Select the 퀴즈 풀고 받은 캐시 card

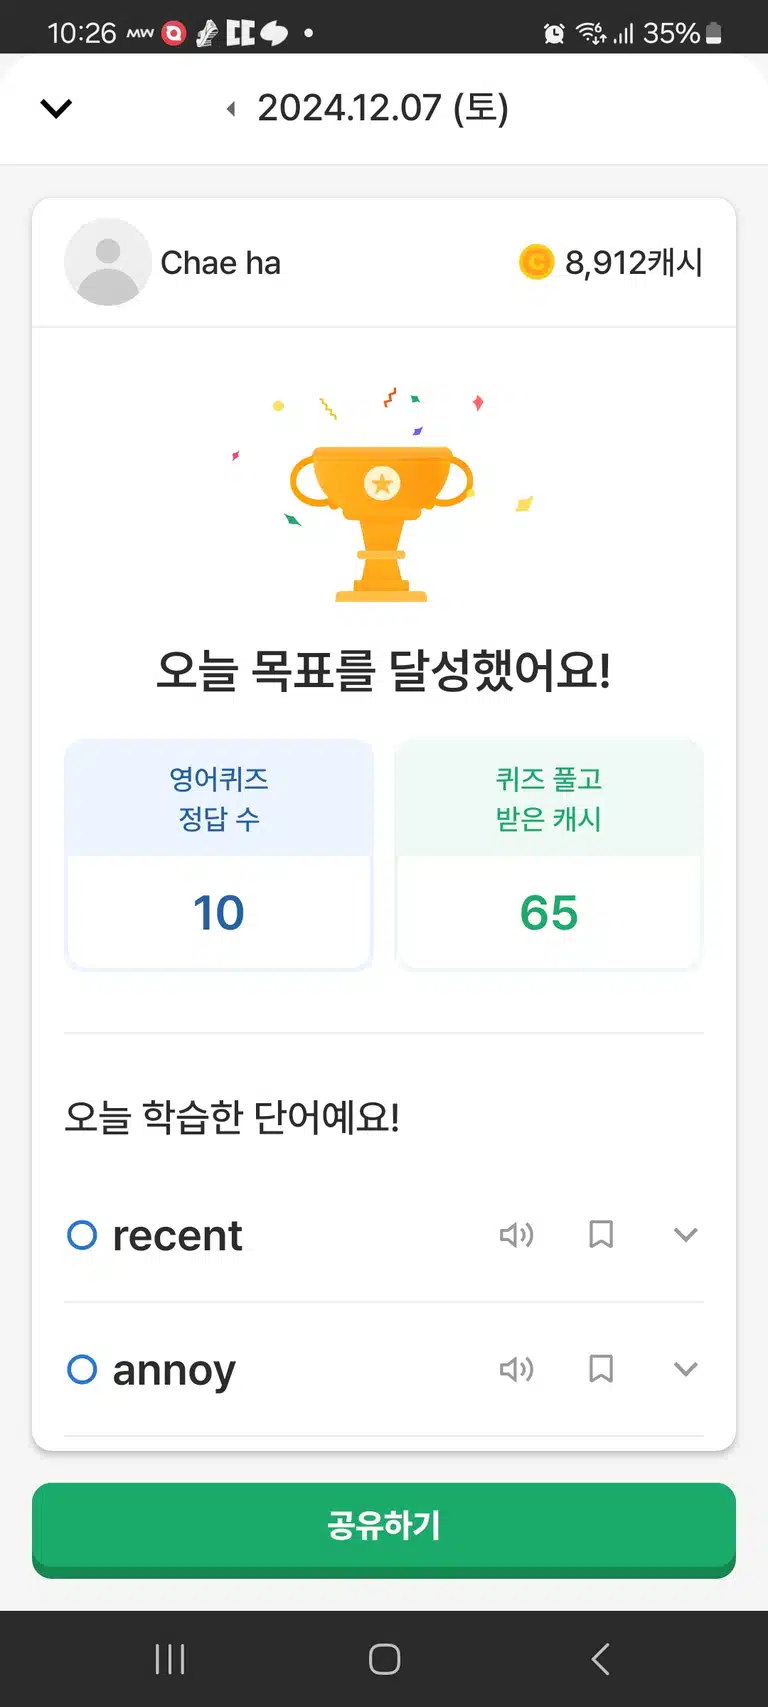coord(549,855)
